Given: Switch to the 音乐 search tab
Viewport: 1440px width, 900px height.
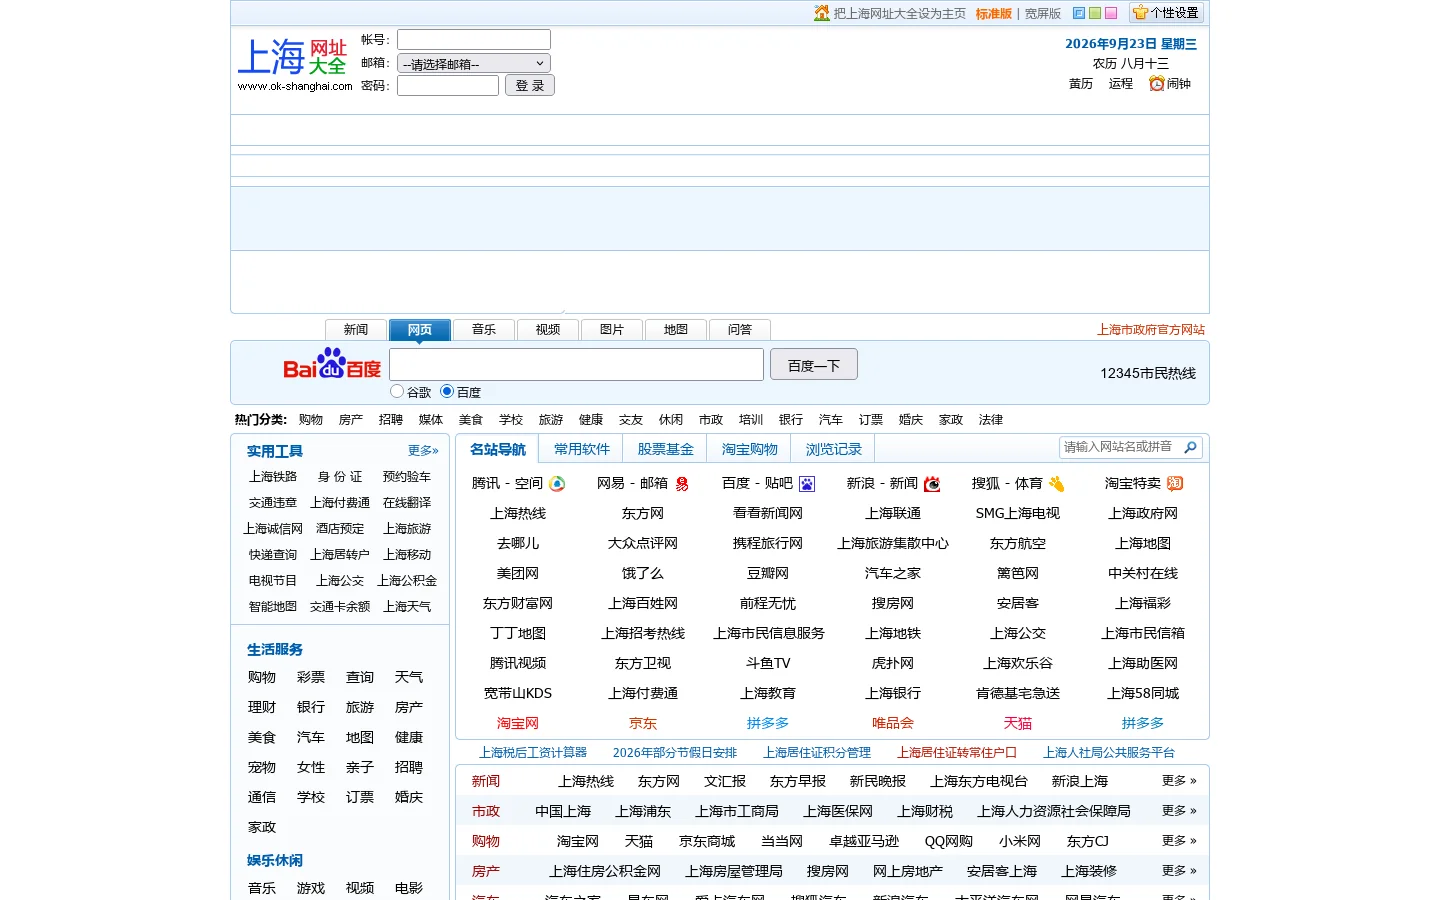Looking at the screenshot, I should [x=484, y=330].
